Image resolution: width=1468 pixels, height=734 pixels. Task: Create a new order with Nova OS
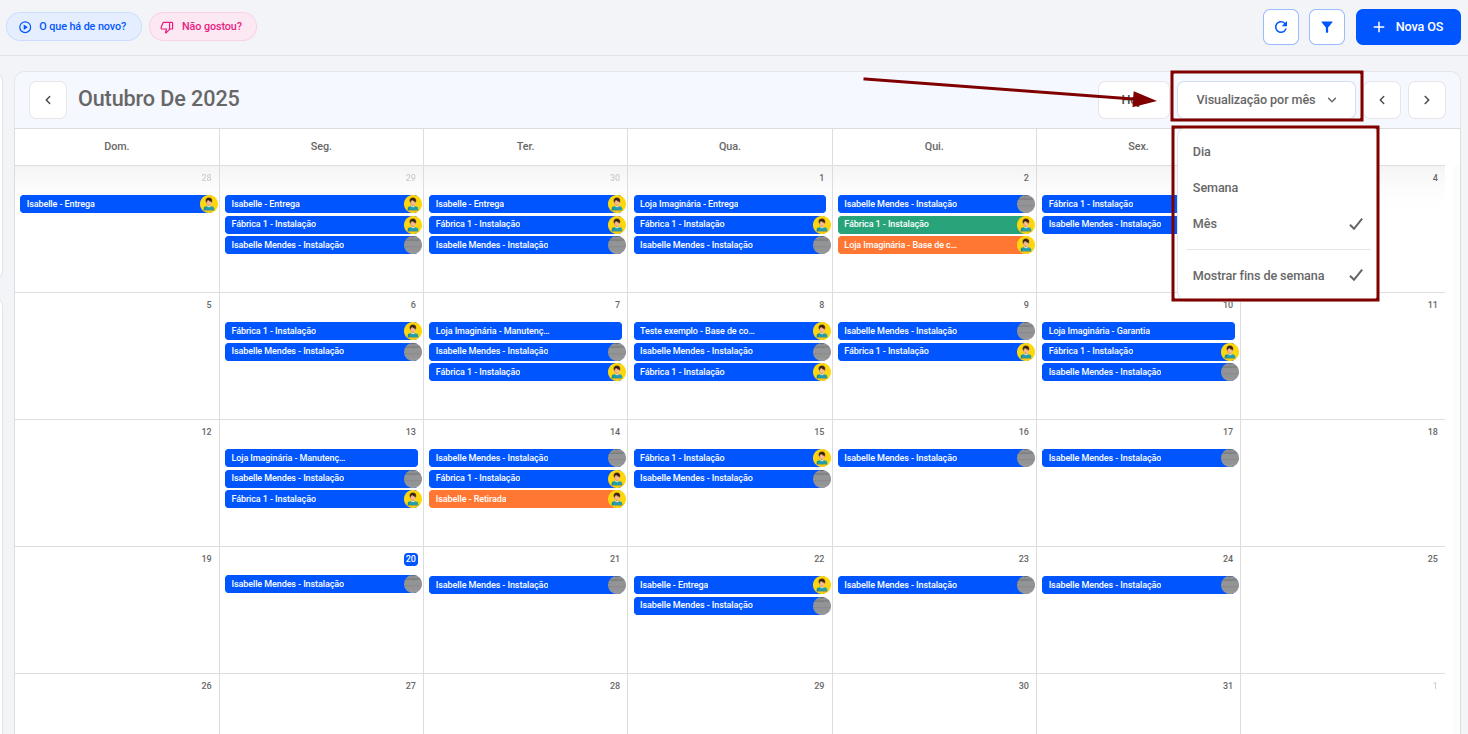[x=1408, y=27]
